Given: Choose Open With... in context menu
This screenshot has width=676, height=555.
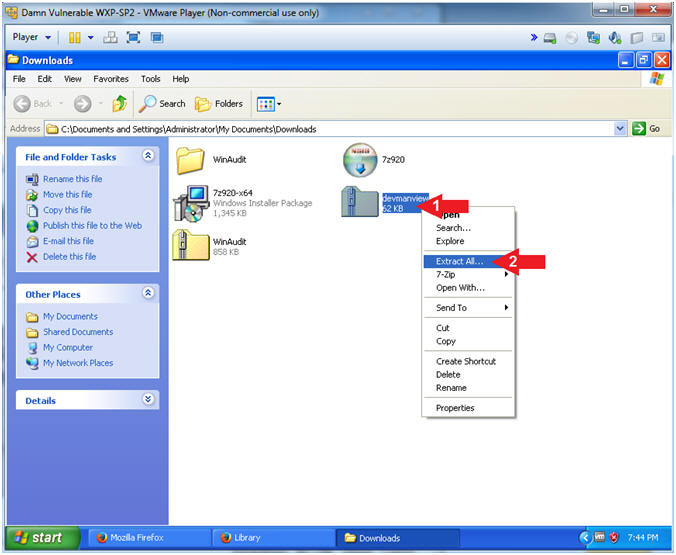Looking at the screenshot, I should [x=468, y=288].
